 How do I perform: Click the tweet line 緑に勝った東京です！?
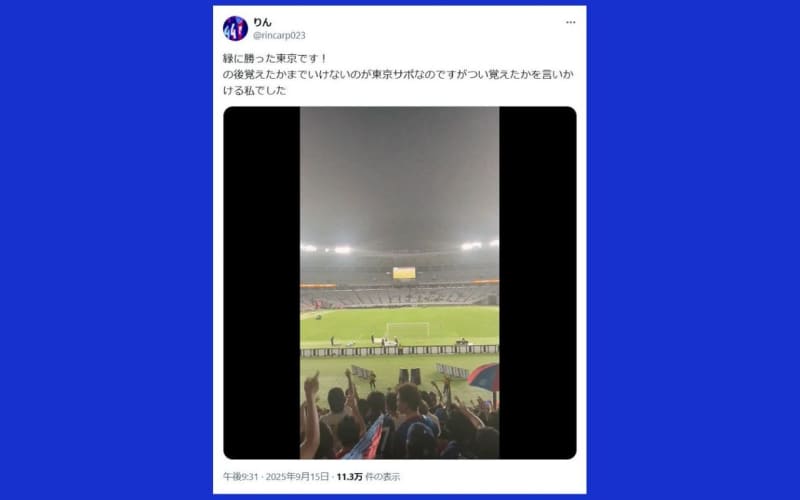[x=275, y=59]
